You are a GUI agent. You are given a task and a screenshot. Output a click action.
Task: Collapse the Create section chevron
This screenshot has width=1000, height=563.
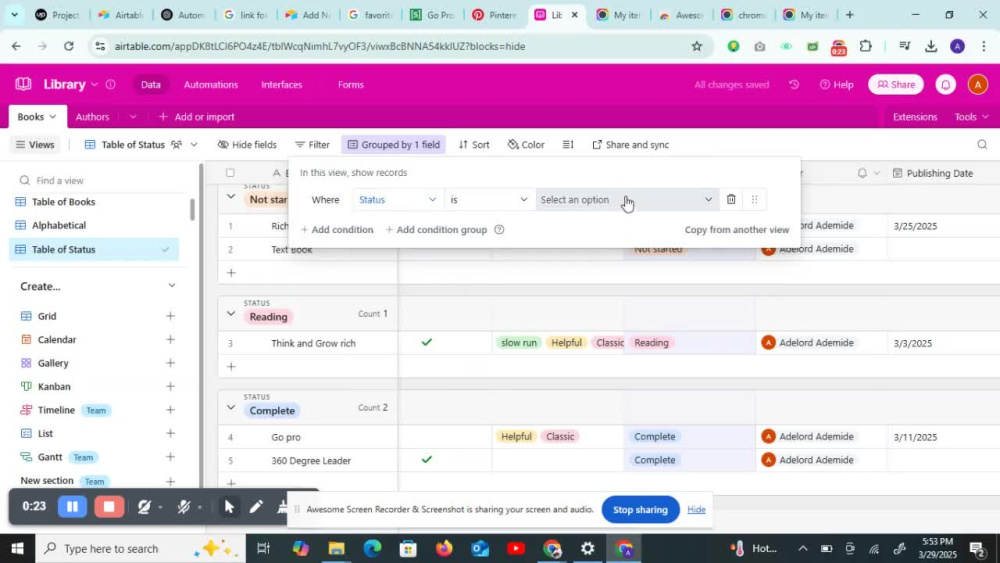(x=172, y=286)
